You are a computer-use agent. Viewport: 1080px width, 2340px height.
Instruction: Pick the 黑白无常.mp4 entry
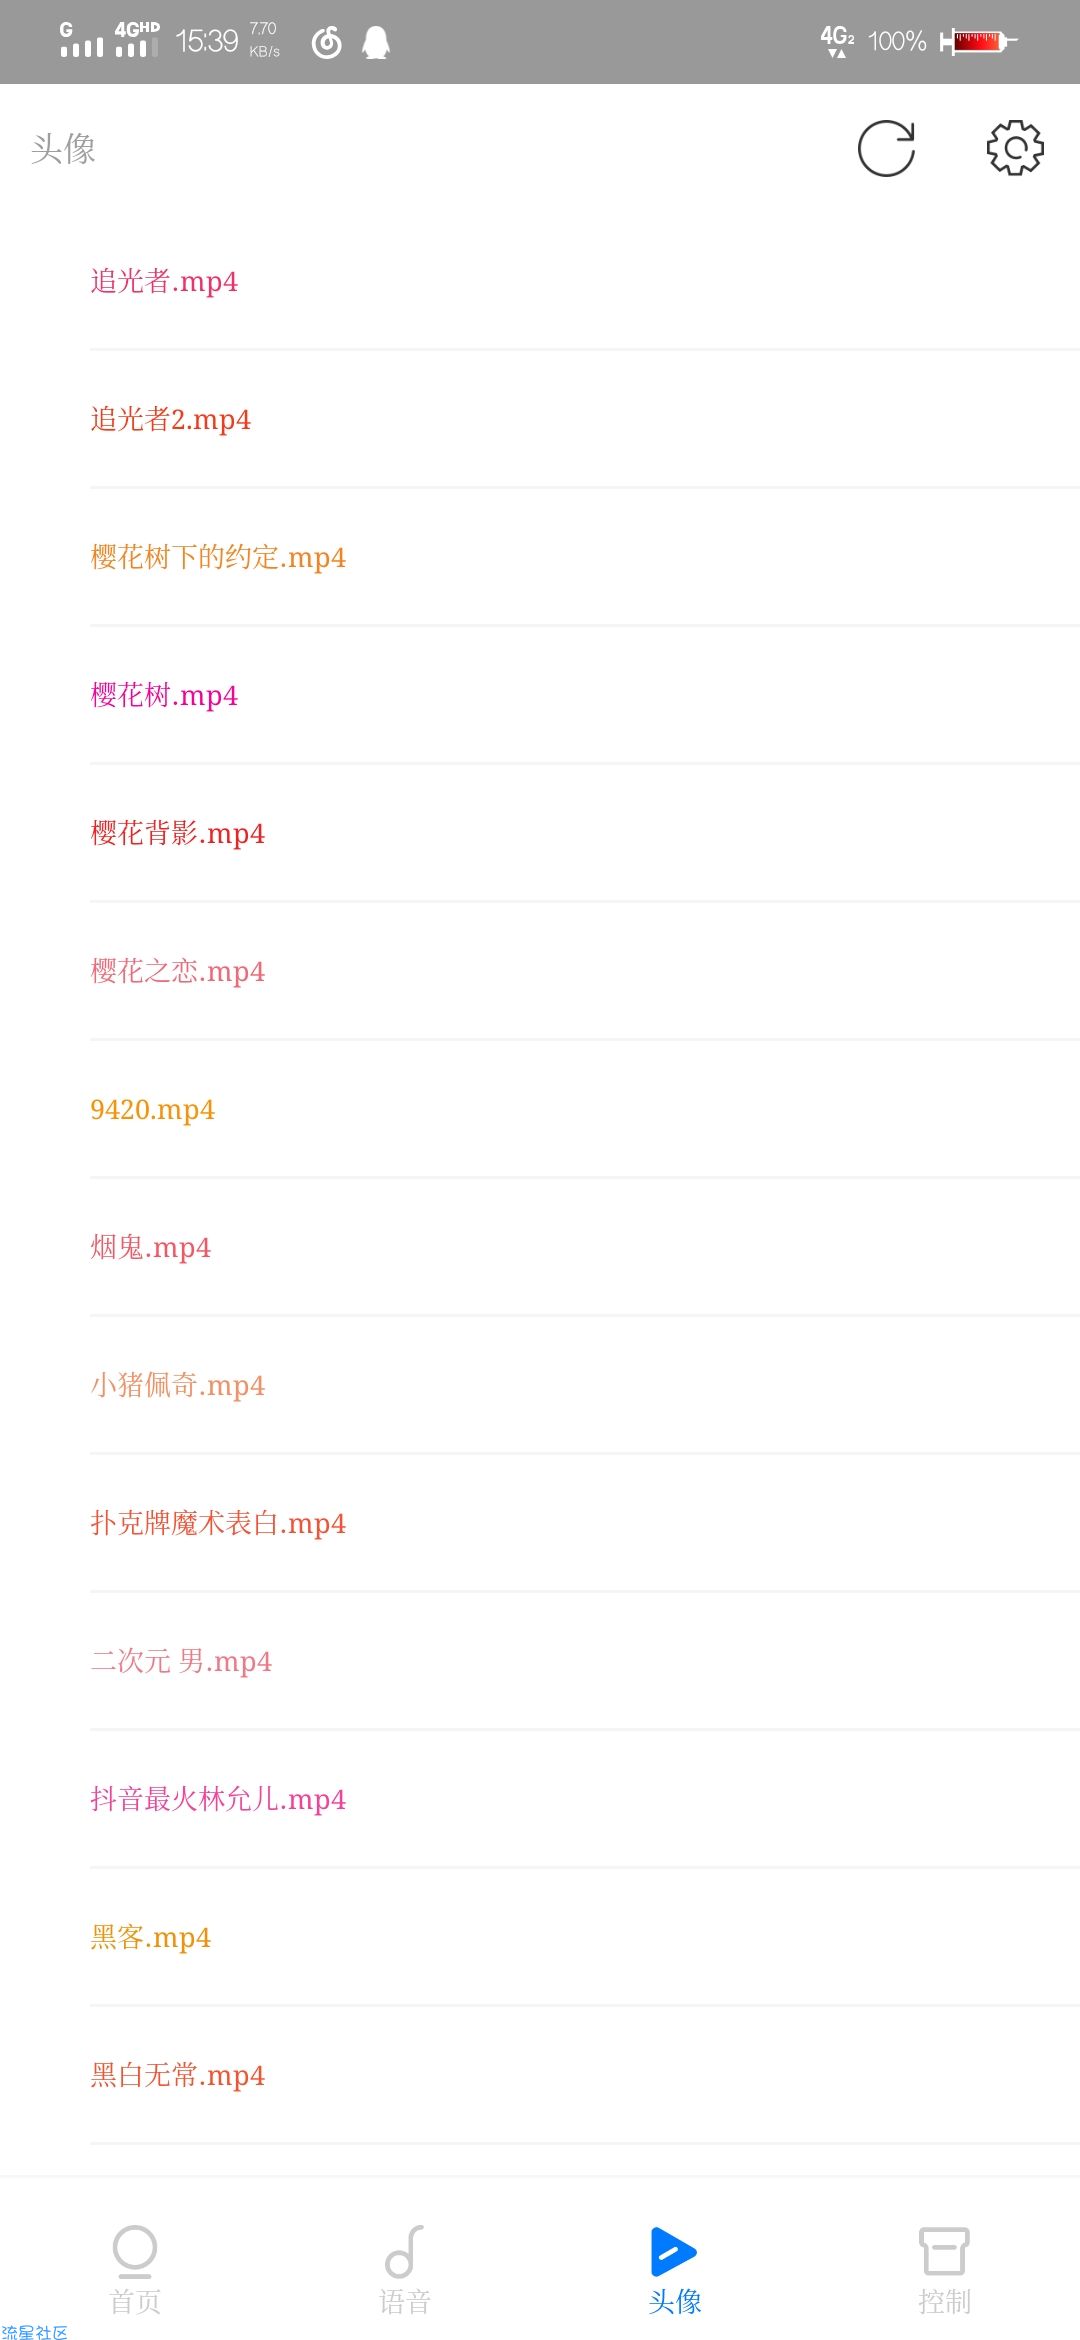pos(585,2075)
